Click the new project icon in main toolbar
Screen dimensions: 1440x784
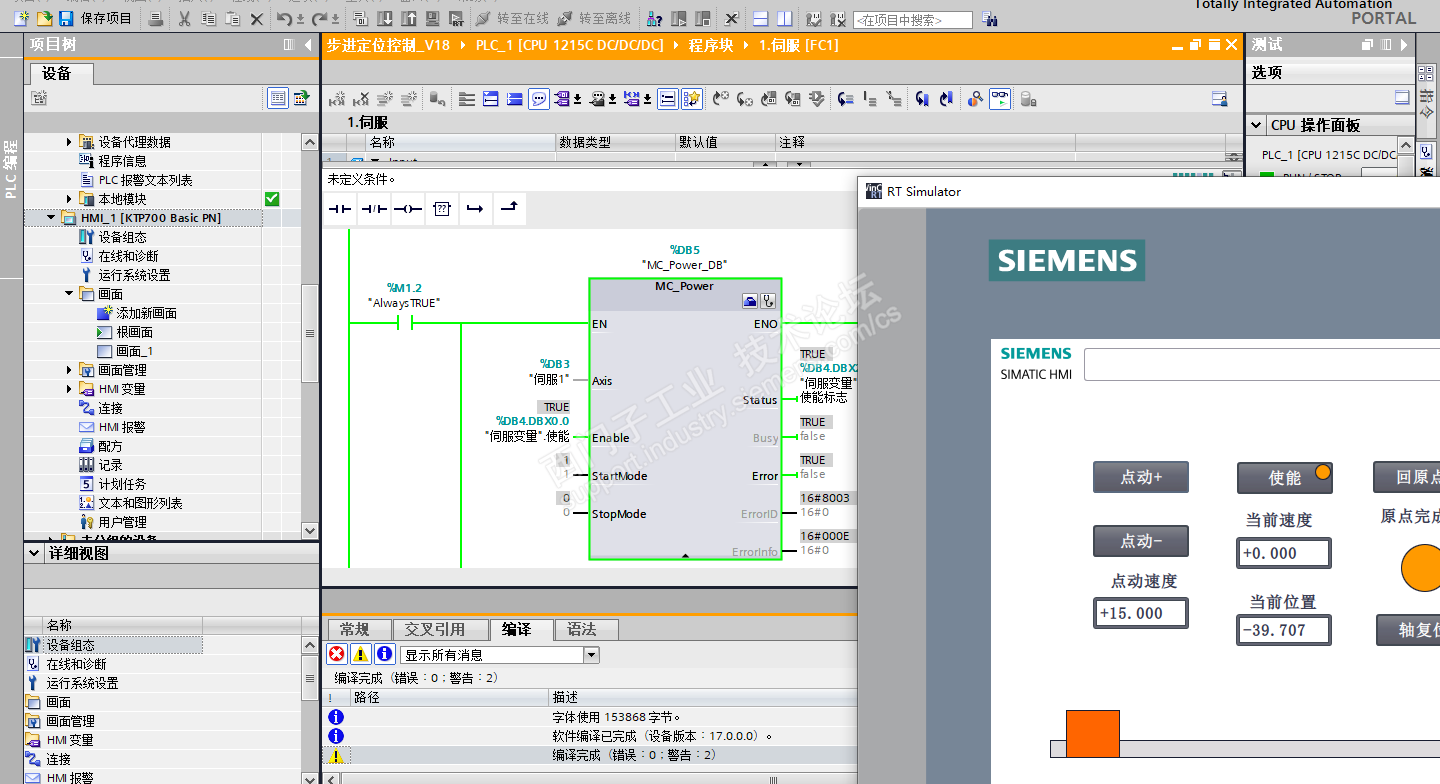click(x=21, y=18)
